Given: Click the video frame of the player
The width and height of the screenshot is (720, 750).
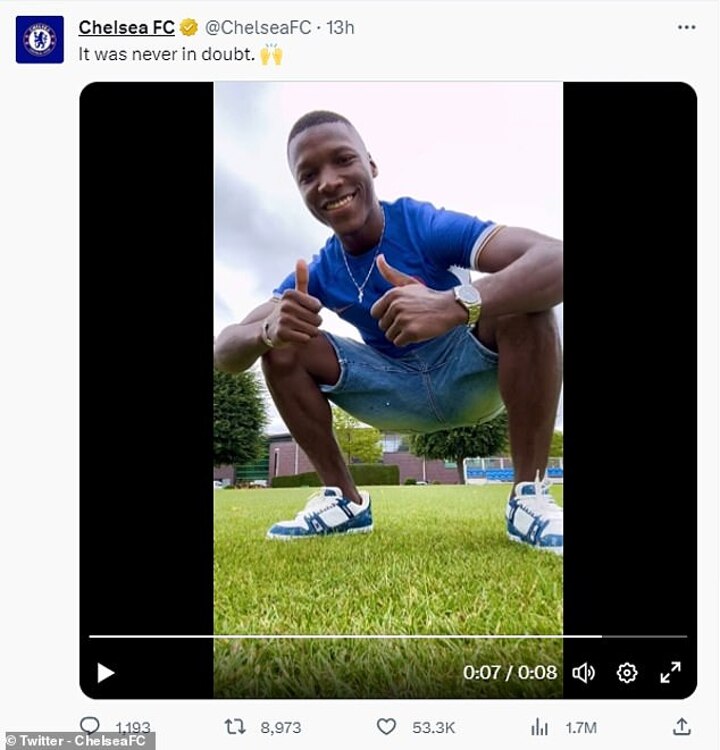Looking at the screenshot, I should click(388, 350).
